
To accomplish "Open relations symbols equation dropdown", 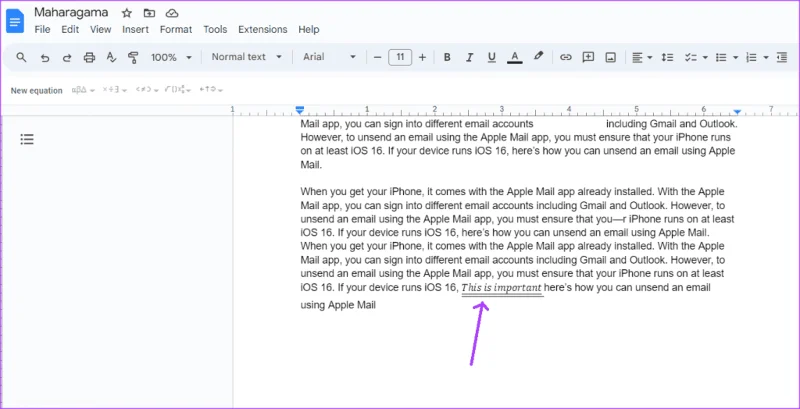I will click(147, 90).
